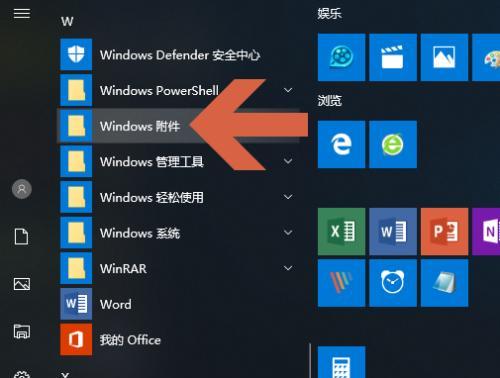Open Windows Defender 安全中心
Viewport: 500px width, 378px height.
[179, 55]
